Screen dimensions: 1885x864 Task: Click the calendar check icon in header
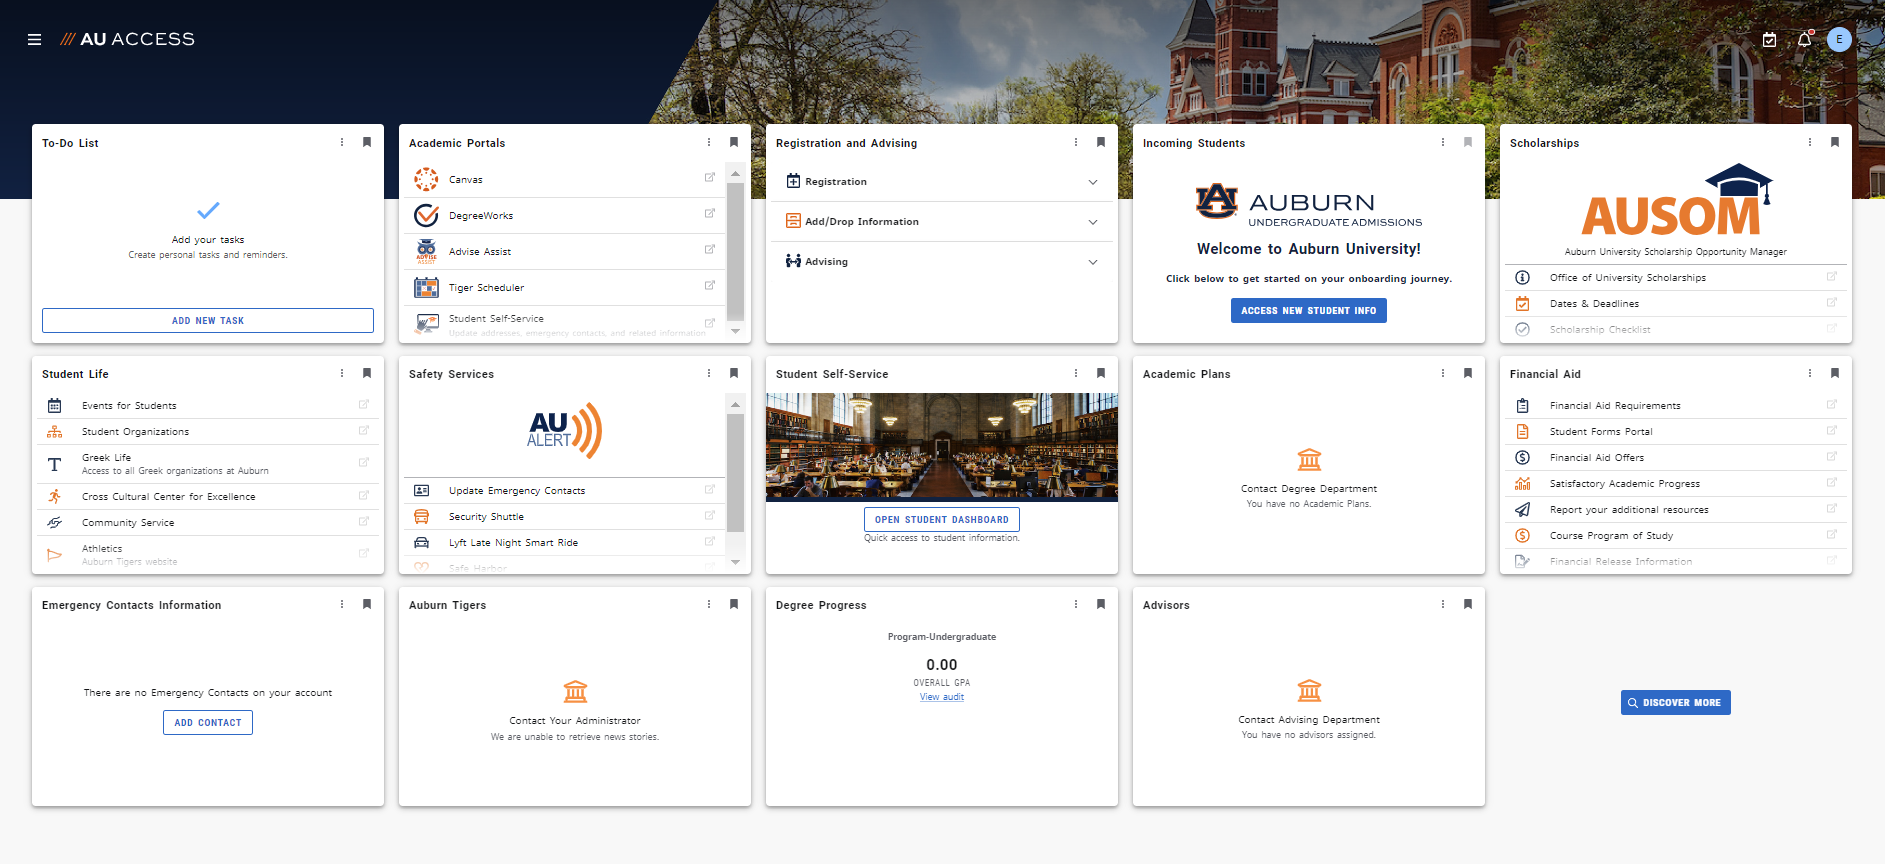click(x=1769, y=40)
